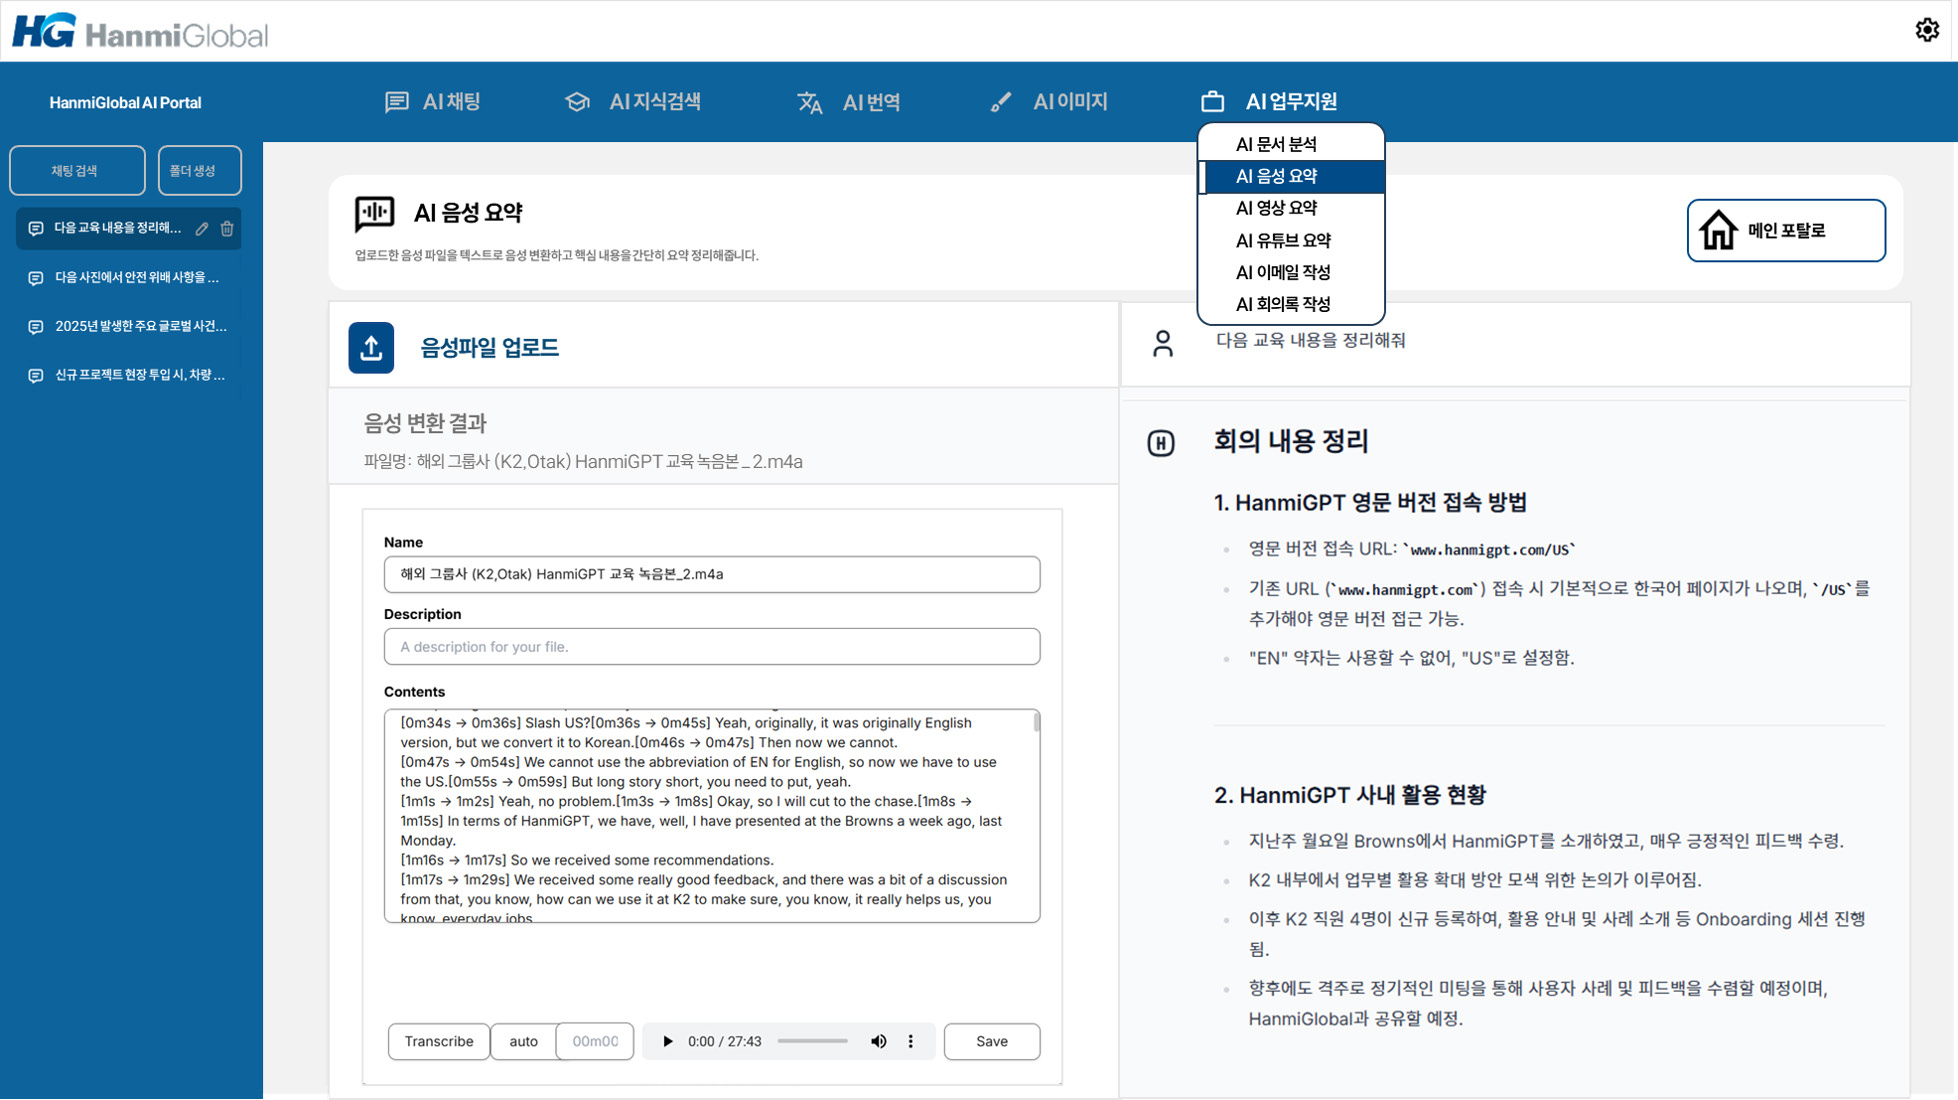Screen dimensions: 1958x1100
Task: Select AI 문서 분석 menu entry
Action: (1275, 144)
